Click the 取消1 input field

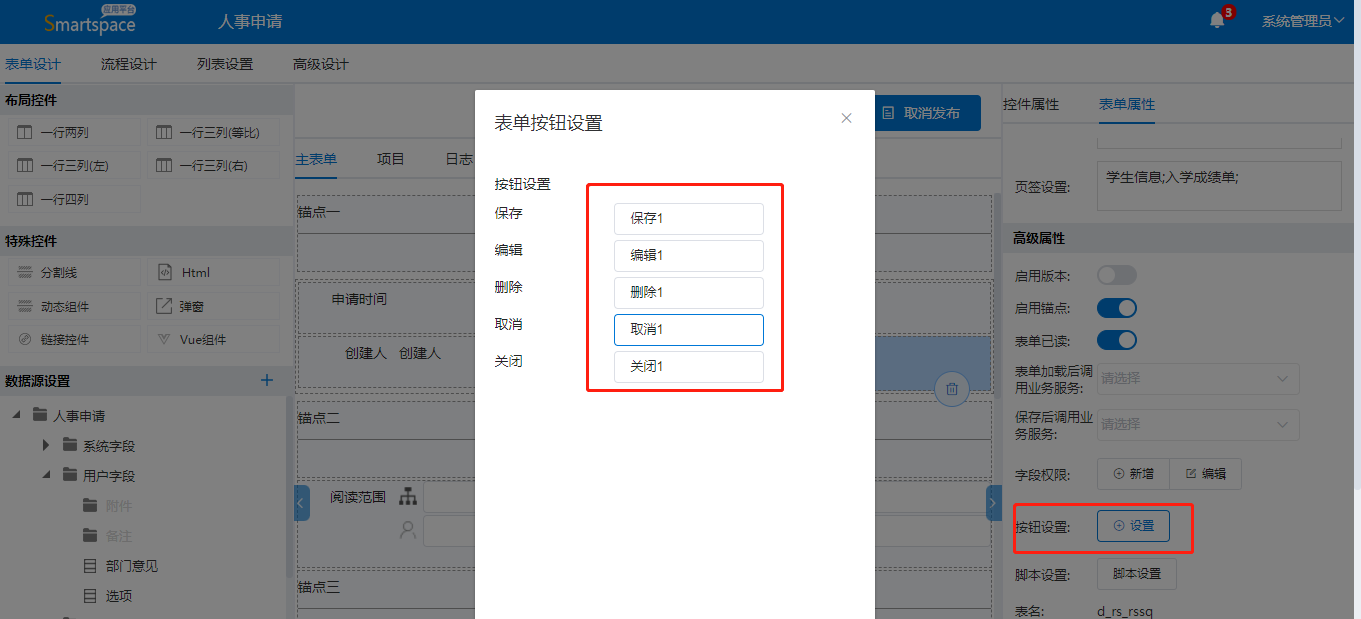(x=689, y=329)
